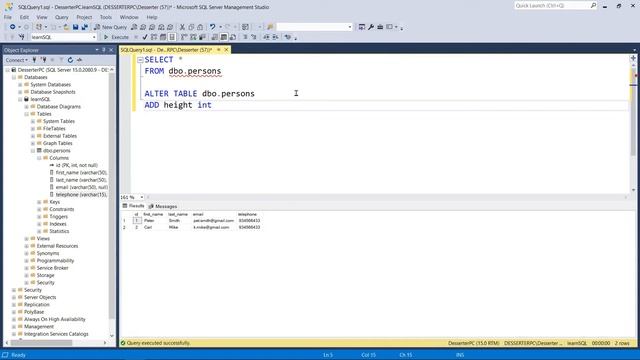Select the Server Objects node

pyautogui.click(x=40, y=298)
